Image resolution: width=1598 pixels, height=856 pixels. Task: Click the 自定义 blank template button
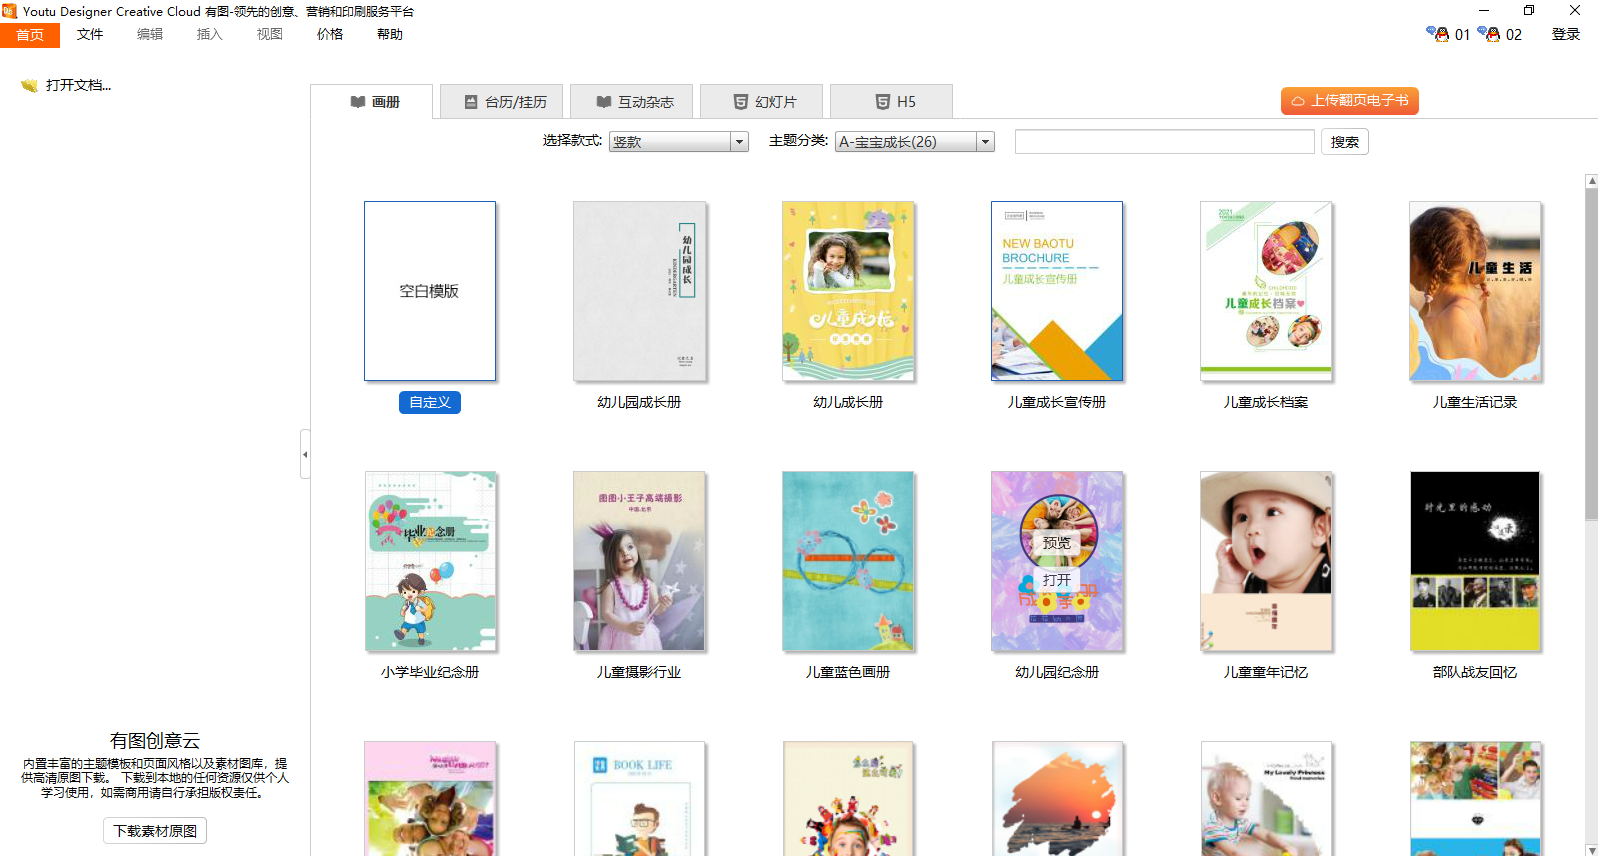tap(429, 402)
